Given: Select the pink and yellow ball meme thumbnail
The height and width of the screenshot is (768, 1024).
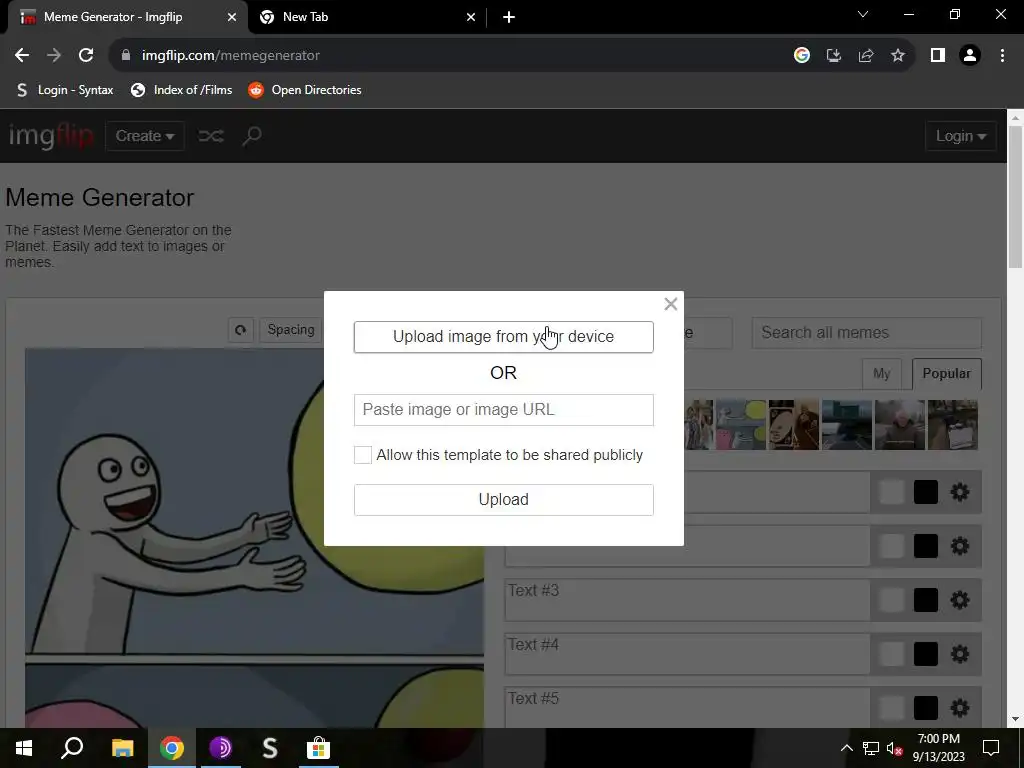Looking at the screenshot, I should pyautogui.click(x=741, y=425).
